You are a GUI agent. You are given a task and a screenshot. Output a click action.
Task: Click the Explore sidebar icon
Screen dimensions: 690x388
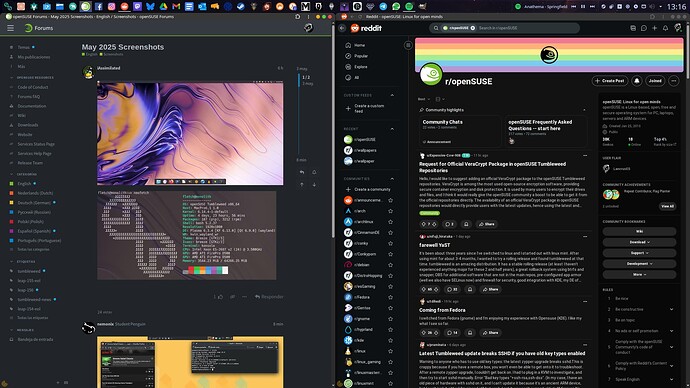click(348, 67)
